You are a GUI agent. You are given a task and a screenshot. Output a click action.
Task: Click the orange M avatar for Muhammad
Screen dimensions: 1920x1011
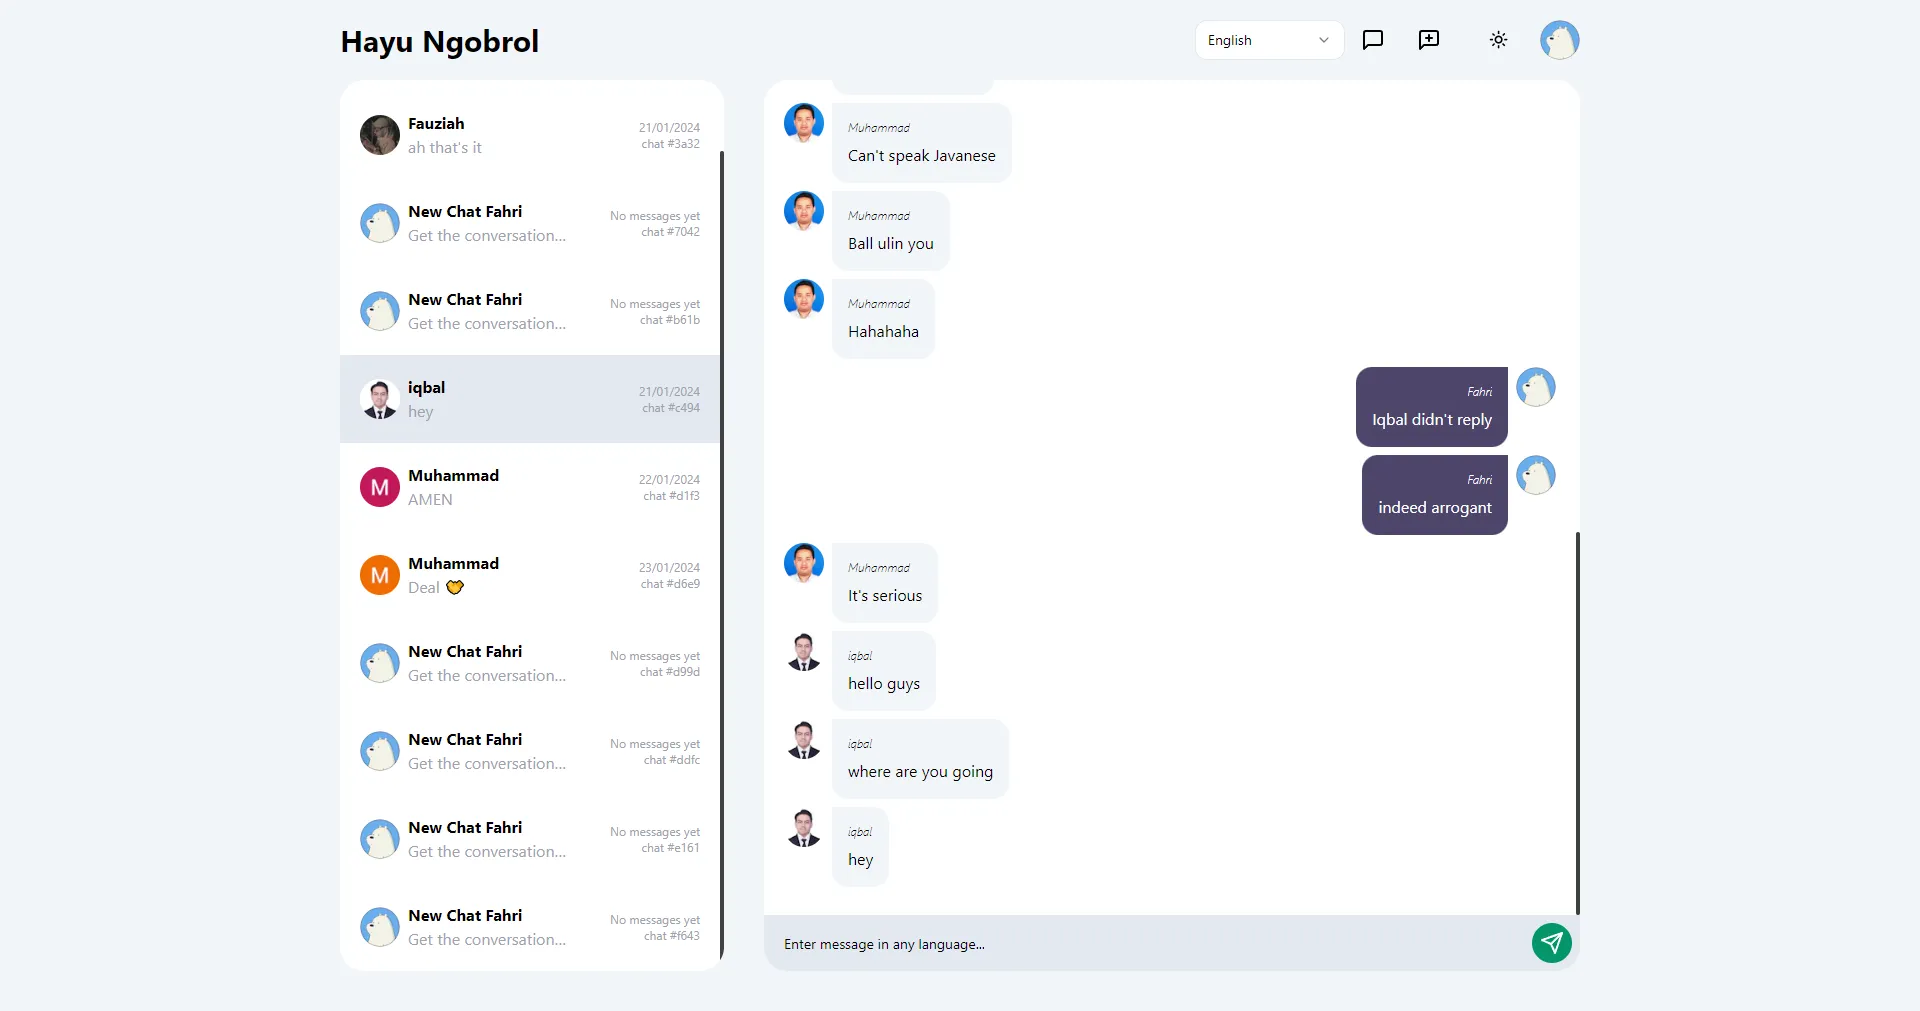tap(380, 575)
